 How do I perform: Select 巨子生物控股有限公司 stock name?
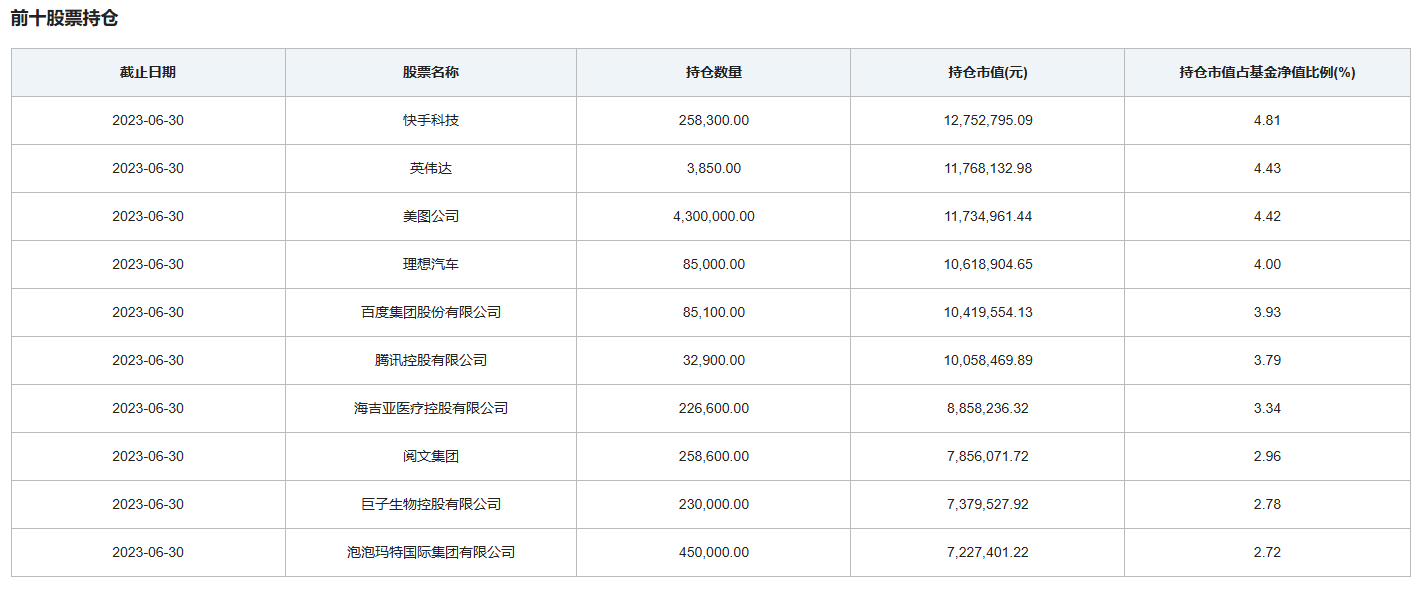pyautogui.click(x=431, y=505)
